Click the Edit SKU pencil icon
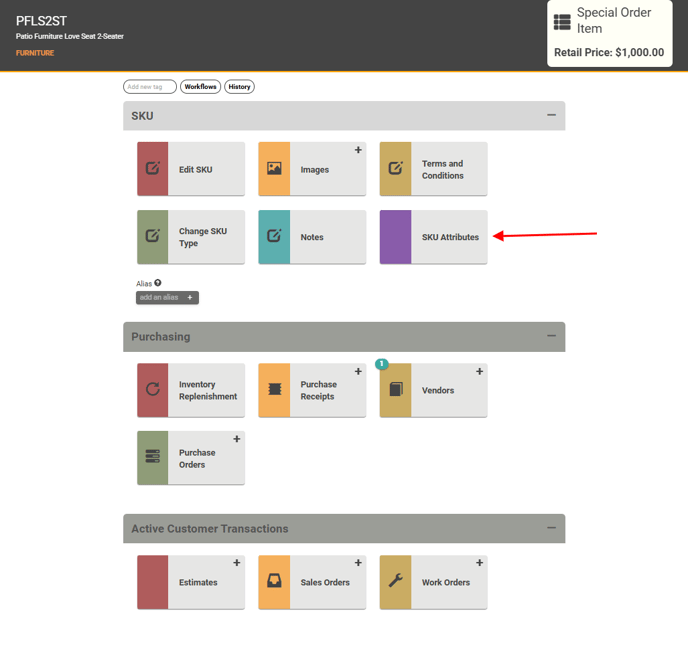The width and height of the screenshot is (688, 655). click(153, 169)
